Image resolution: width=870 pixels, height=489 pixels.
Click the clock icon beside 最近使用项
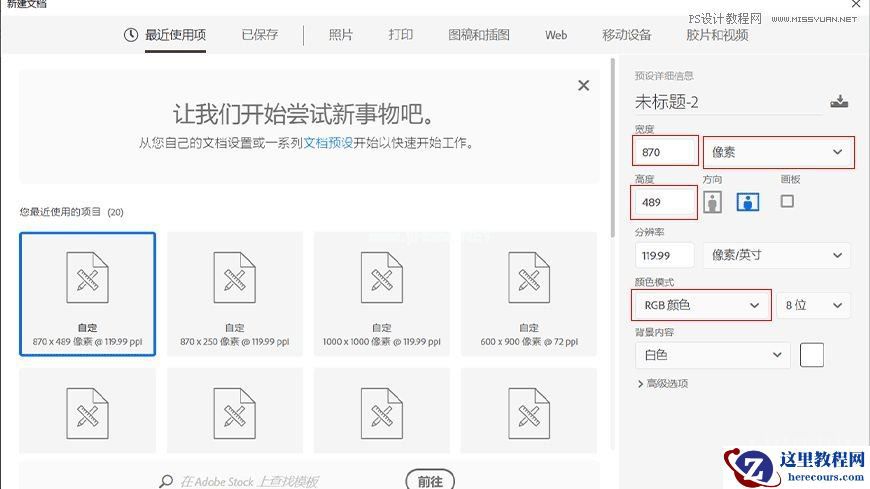[130, 35]
